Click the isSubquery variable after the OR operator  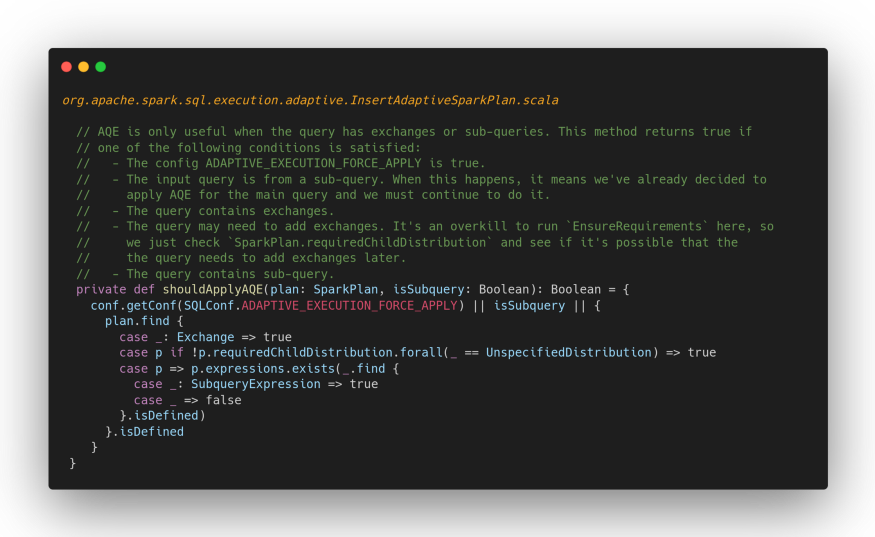pos(529,306)
